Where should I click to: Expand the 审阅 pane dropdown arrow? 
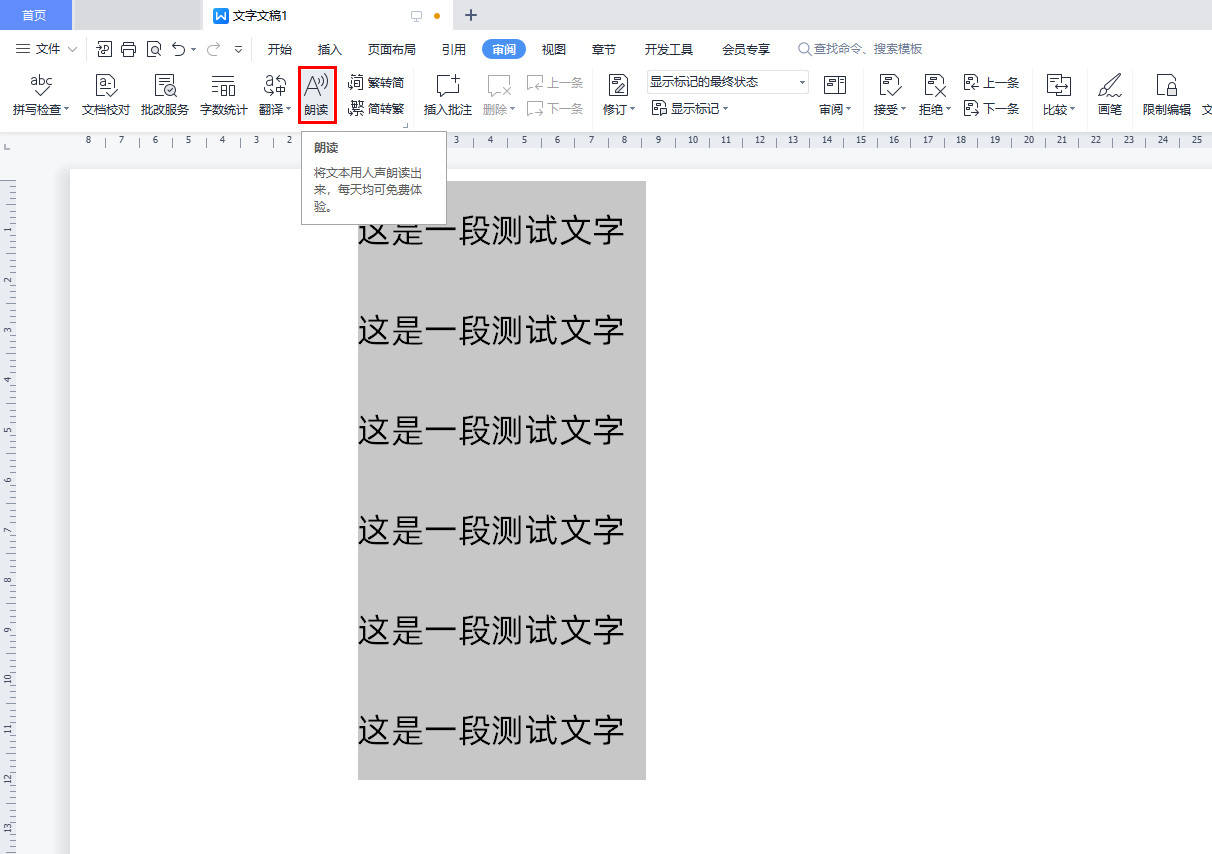coord(849,109)
